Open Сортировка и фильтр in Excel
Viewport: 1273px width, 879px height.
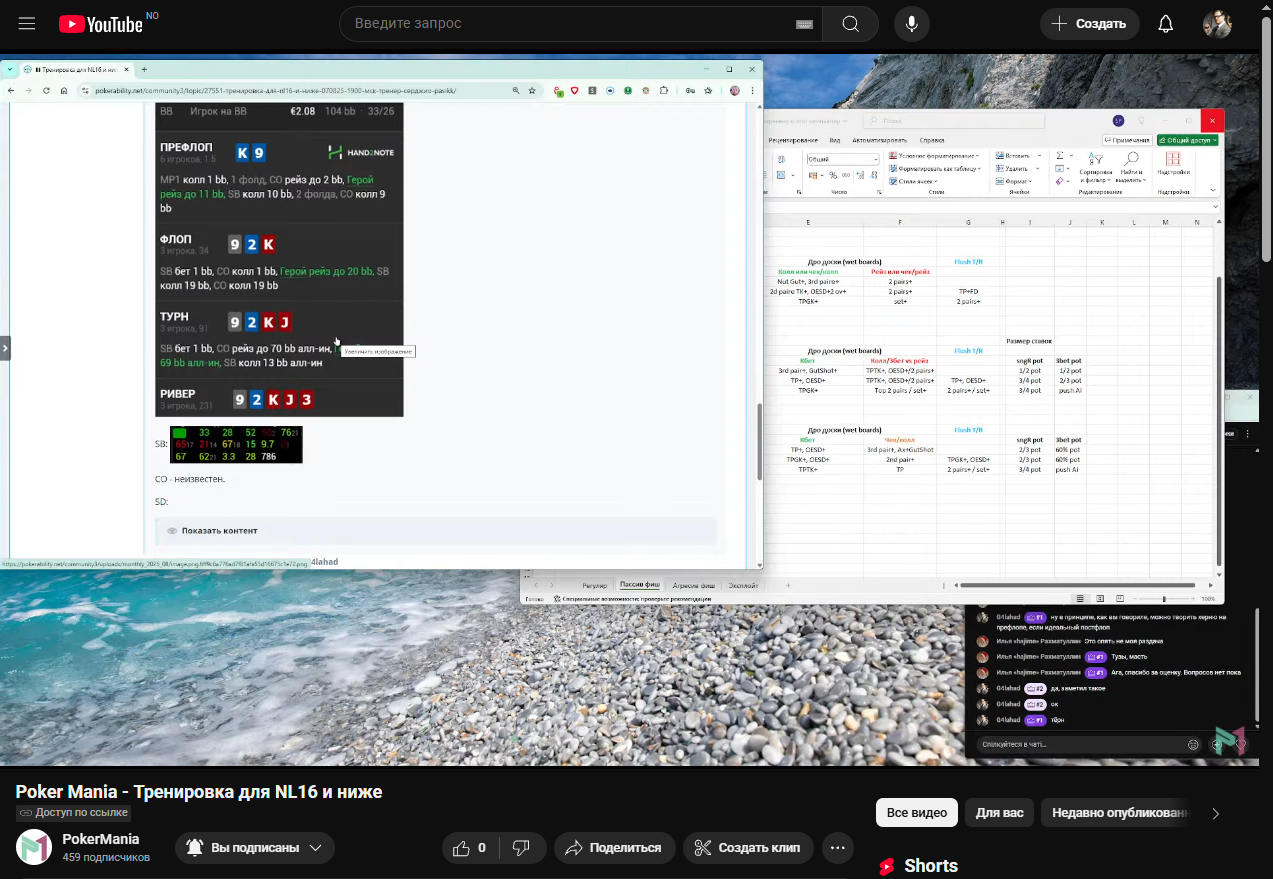click(x=1095, y=167)
